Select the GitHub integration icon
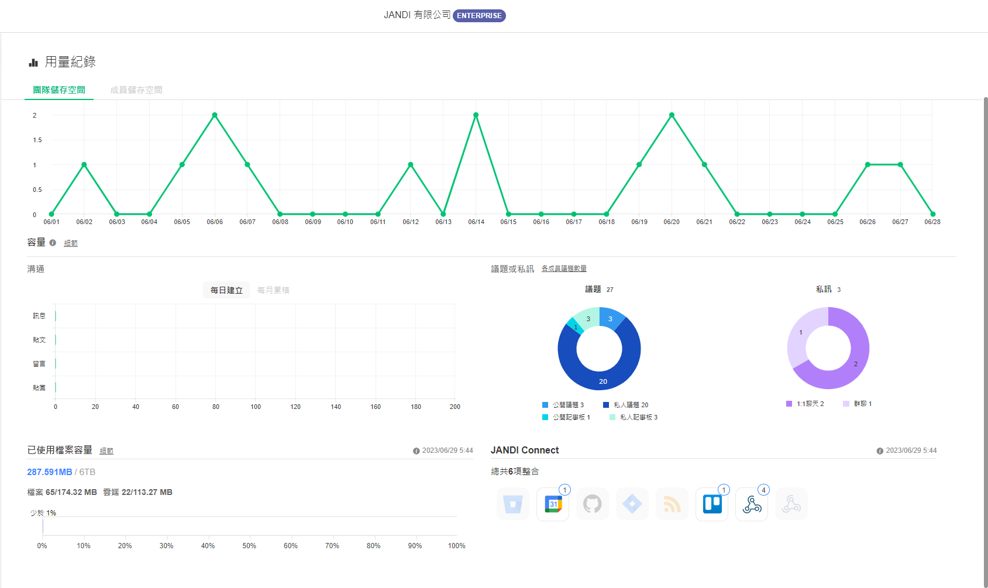Image resolution: width=988 pixels, height=588 pixels. [x=592, y=505]
